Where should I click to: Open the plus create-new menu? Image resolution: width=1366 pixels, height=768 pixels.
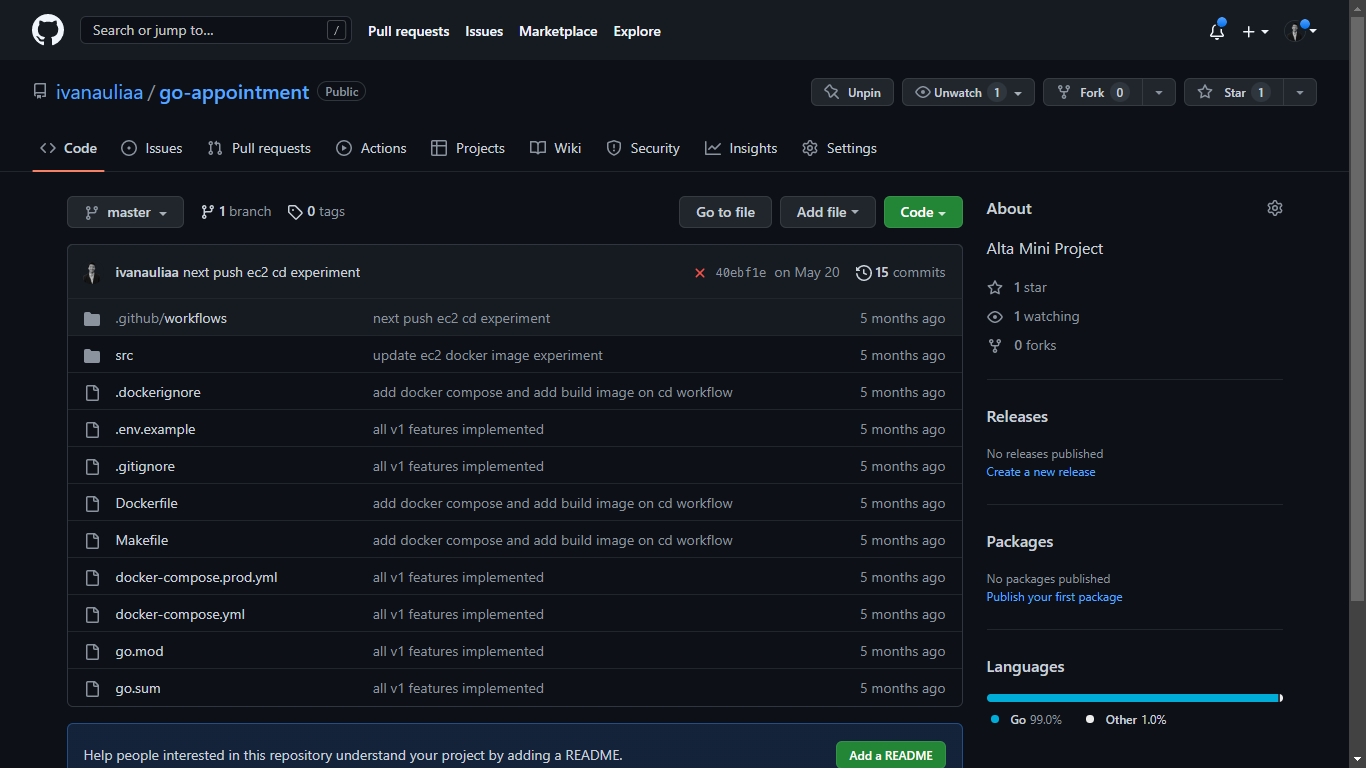click(1255, 31)
